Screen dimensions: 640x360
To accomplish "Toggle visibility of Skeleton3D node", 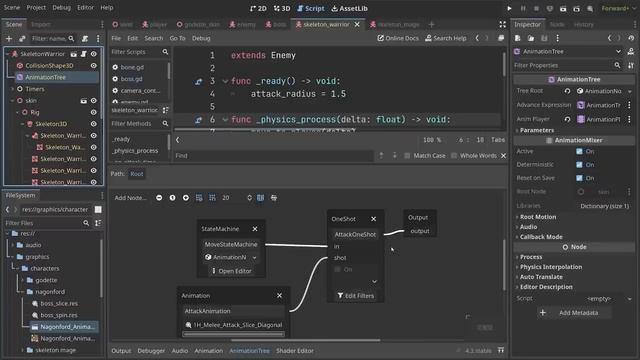I will click(x=93, y=124).
